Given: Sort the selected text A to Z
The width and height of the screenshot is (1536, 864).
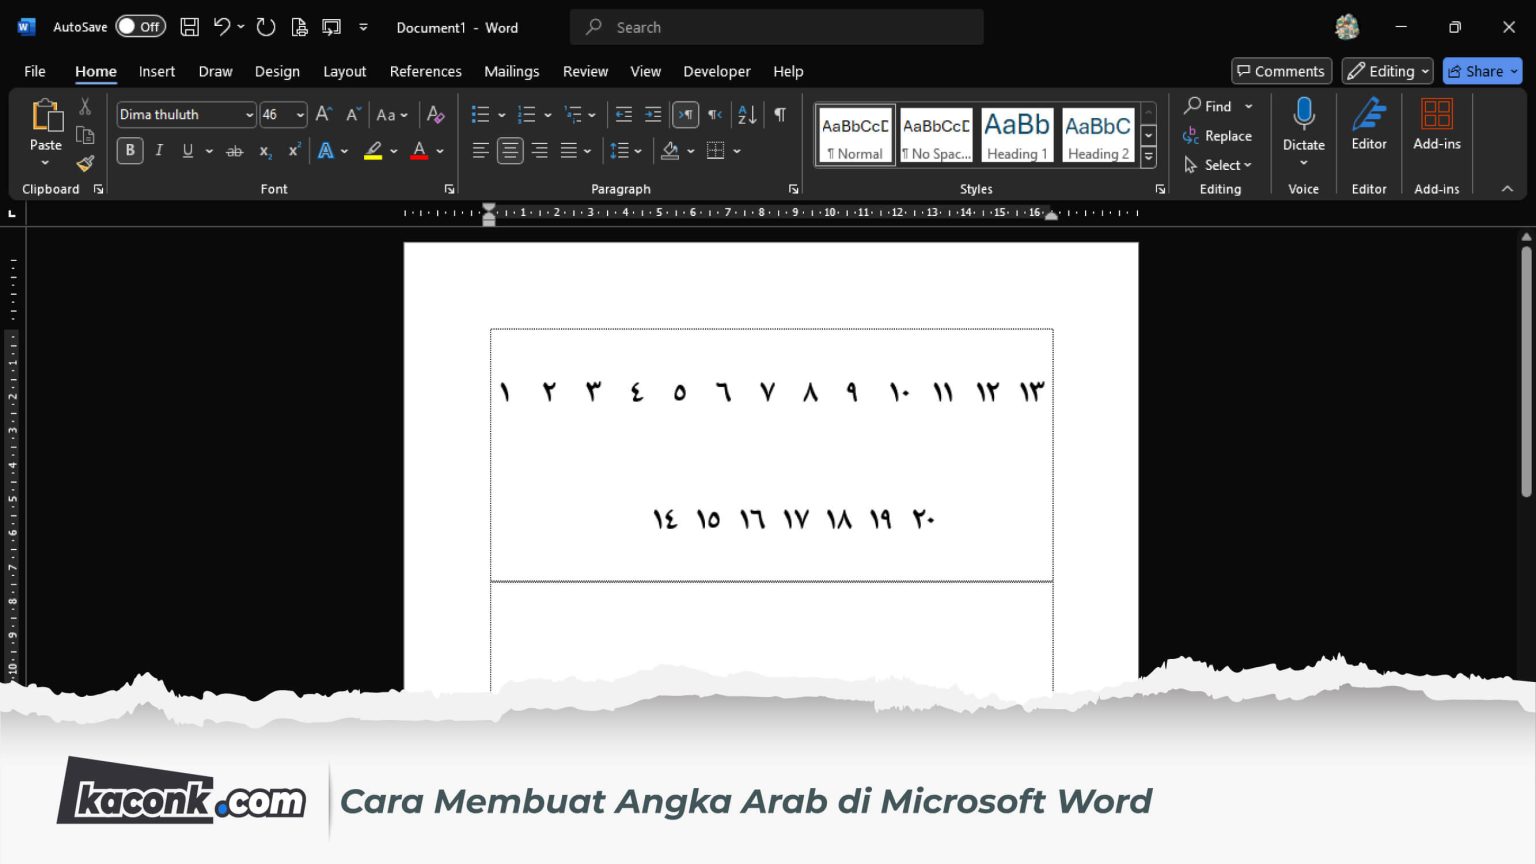Looking at the screenshot, I should [747, 114].
